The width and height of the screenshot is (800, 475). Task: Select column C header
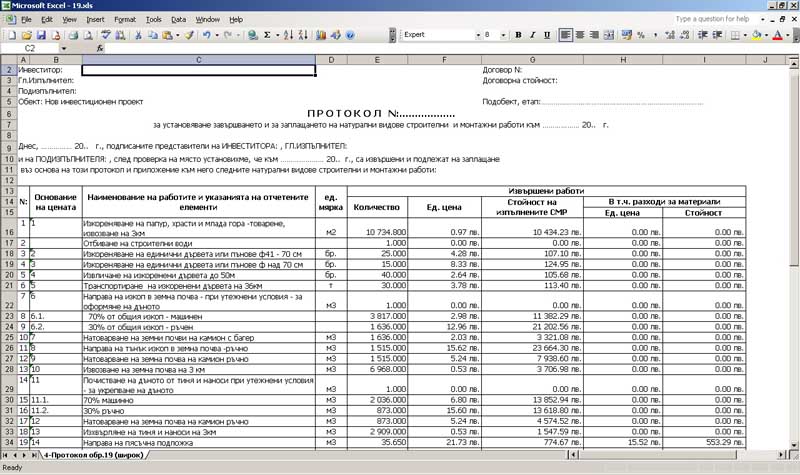[198, 60]
